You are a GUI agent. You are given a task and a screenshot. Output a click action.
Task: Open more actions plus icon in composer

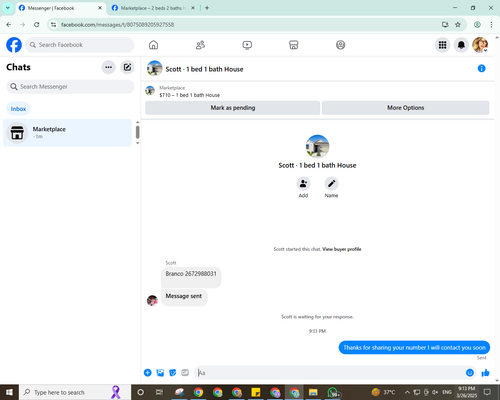147,373
